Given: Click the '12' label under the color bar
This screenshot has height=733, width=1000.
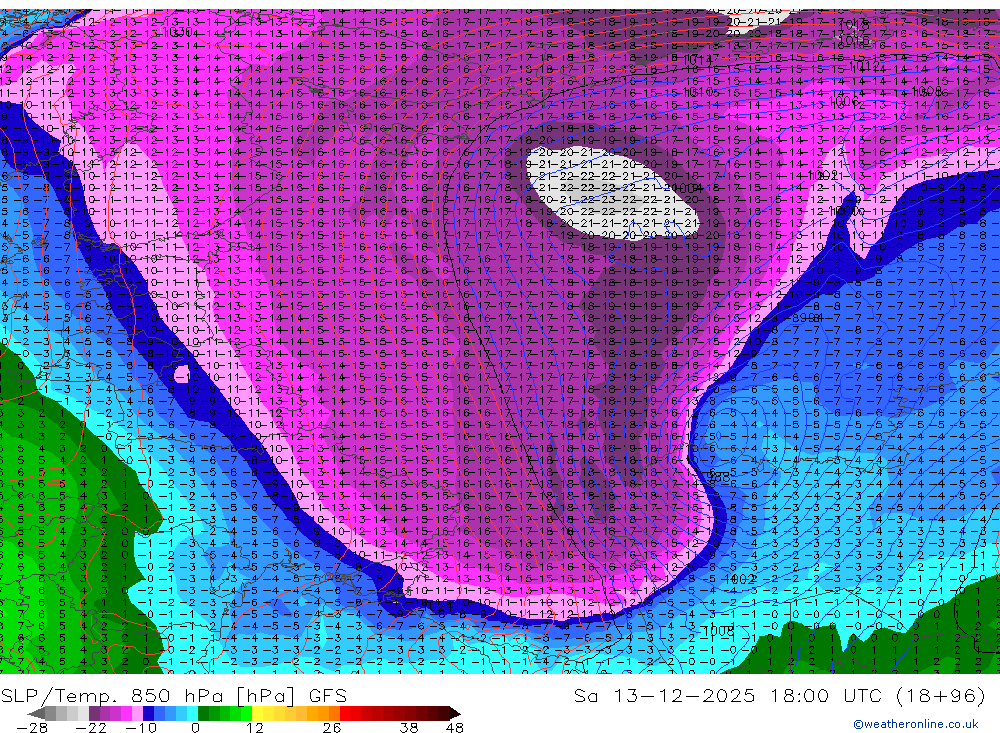Looking at the screenshot, I should pyautogui.click(x=255, y=728).
